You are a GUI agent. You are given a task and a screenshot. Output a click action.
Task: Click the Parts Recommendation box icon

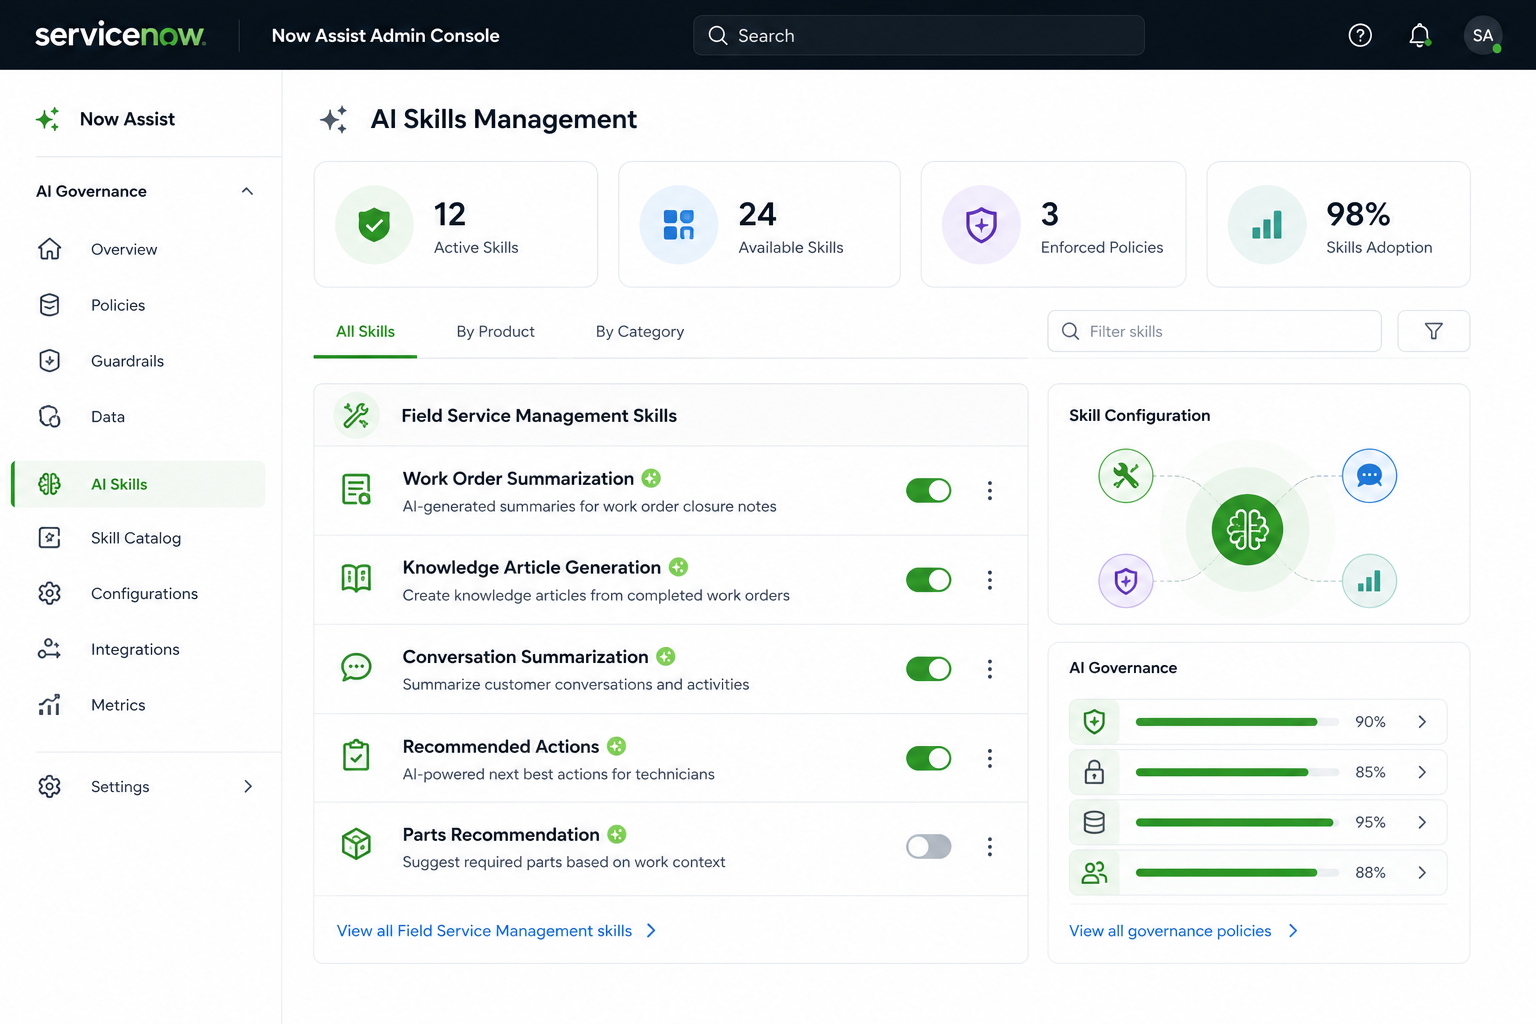point(356,845)
